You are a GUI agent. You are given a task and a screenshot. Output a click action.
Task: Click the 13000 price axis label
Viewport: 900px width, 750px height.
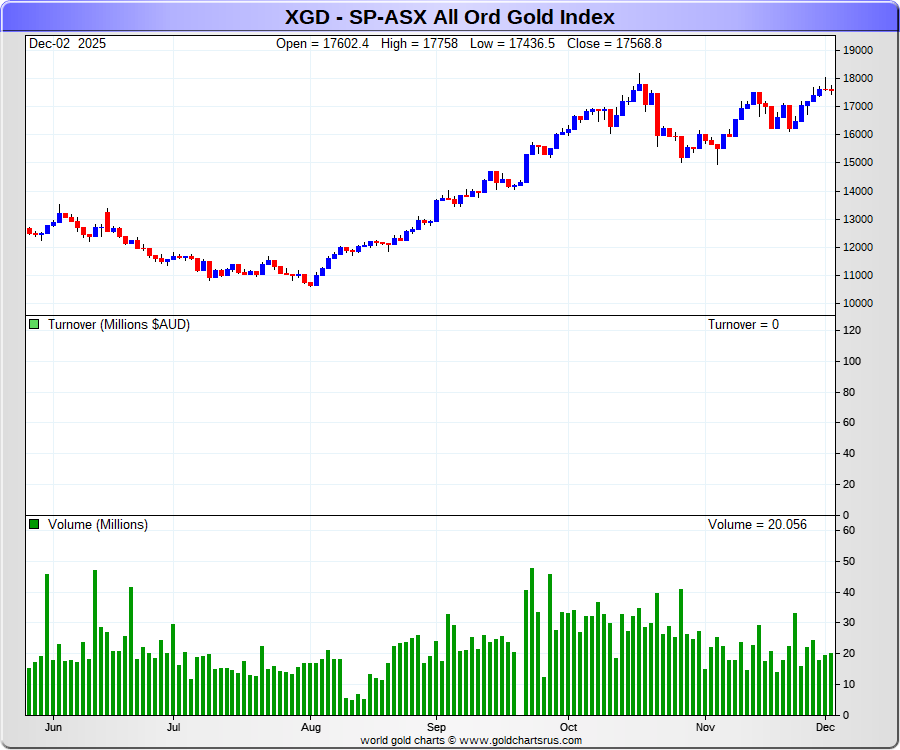[858, 219]
